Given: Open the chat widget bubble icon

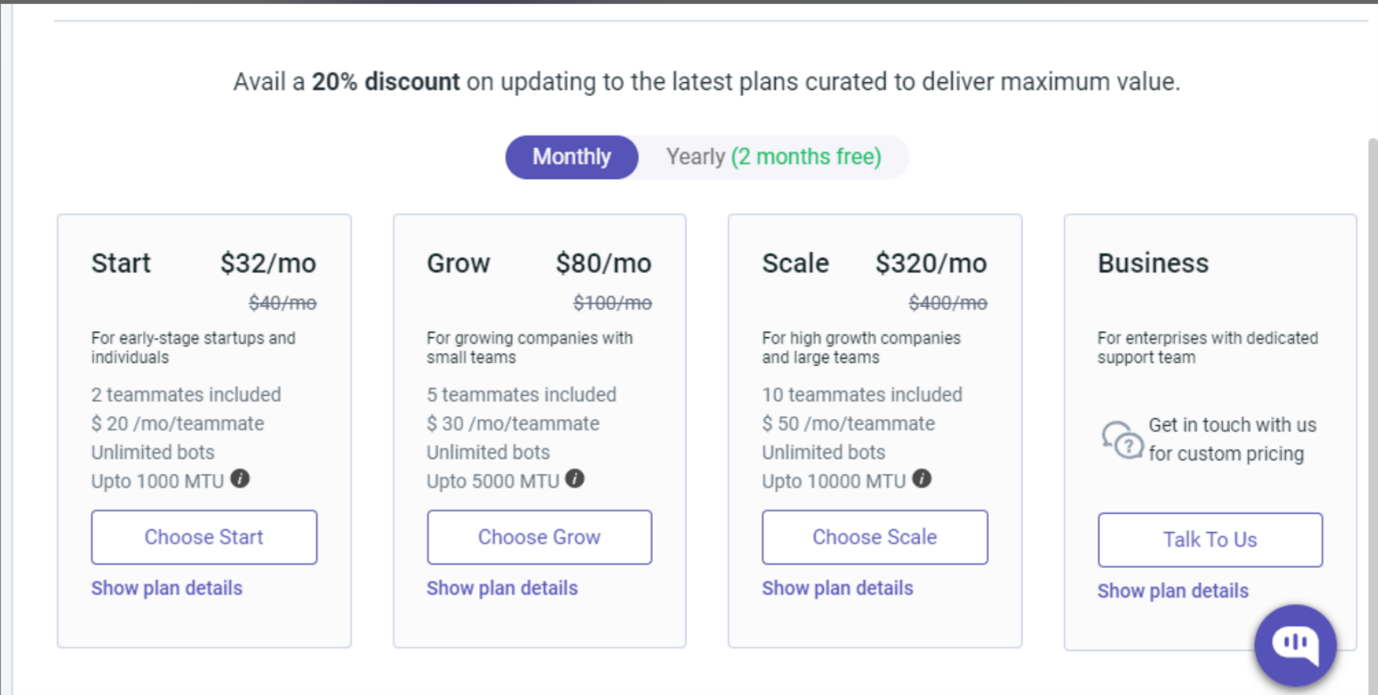Looking at the screenshot, I should [1295, 645].
